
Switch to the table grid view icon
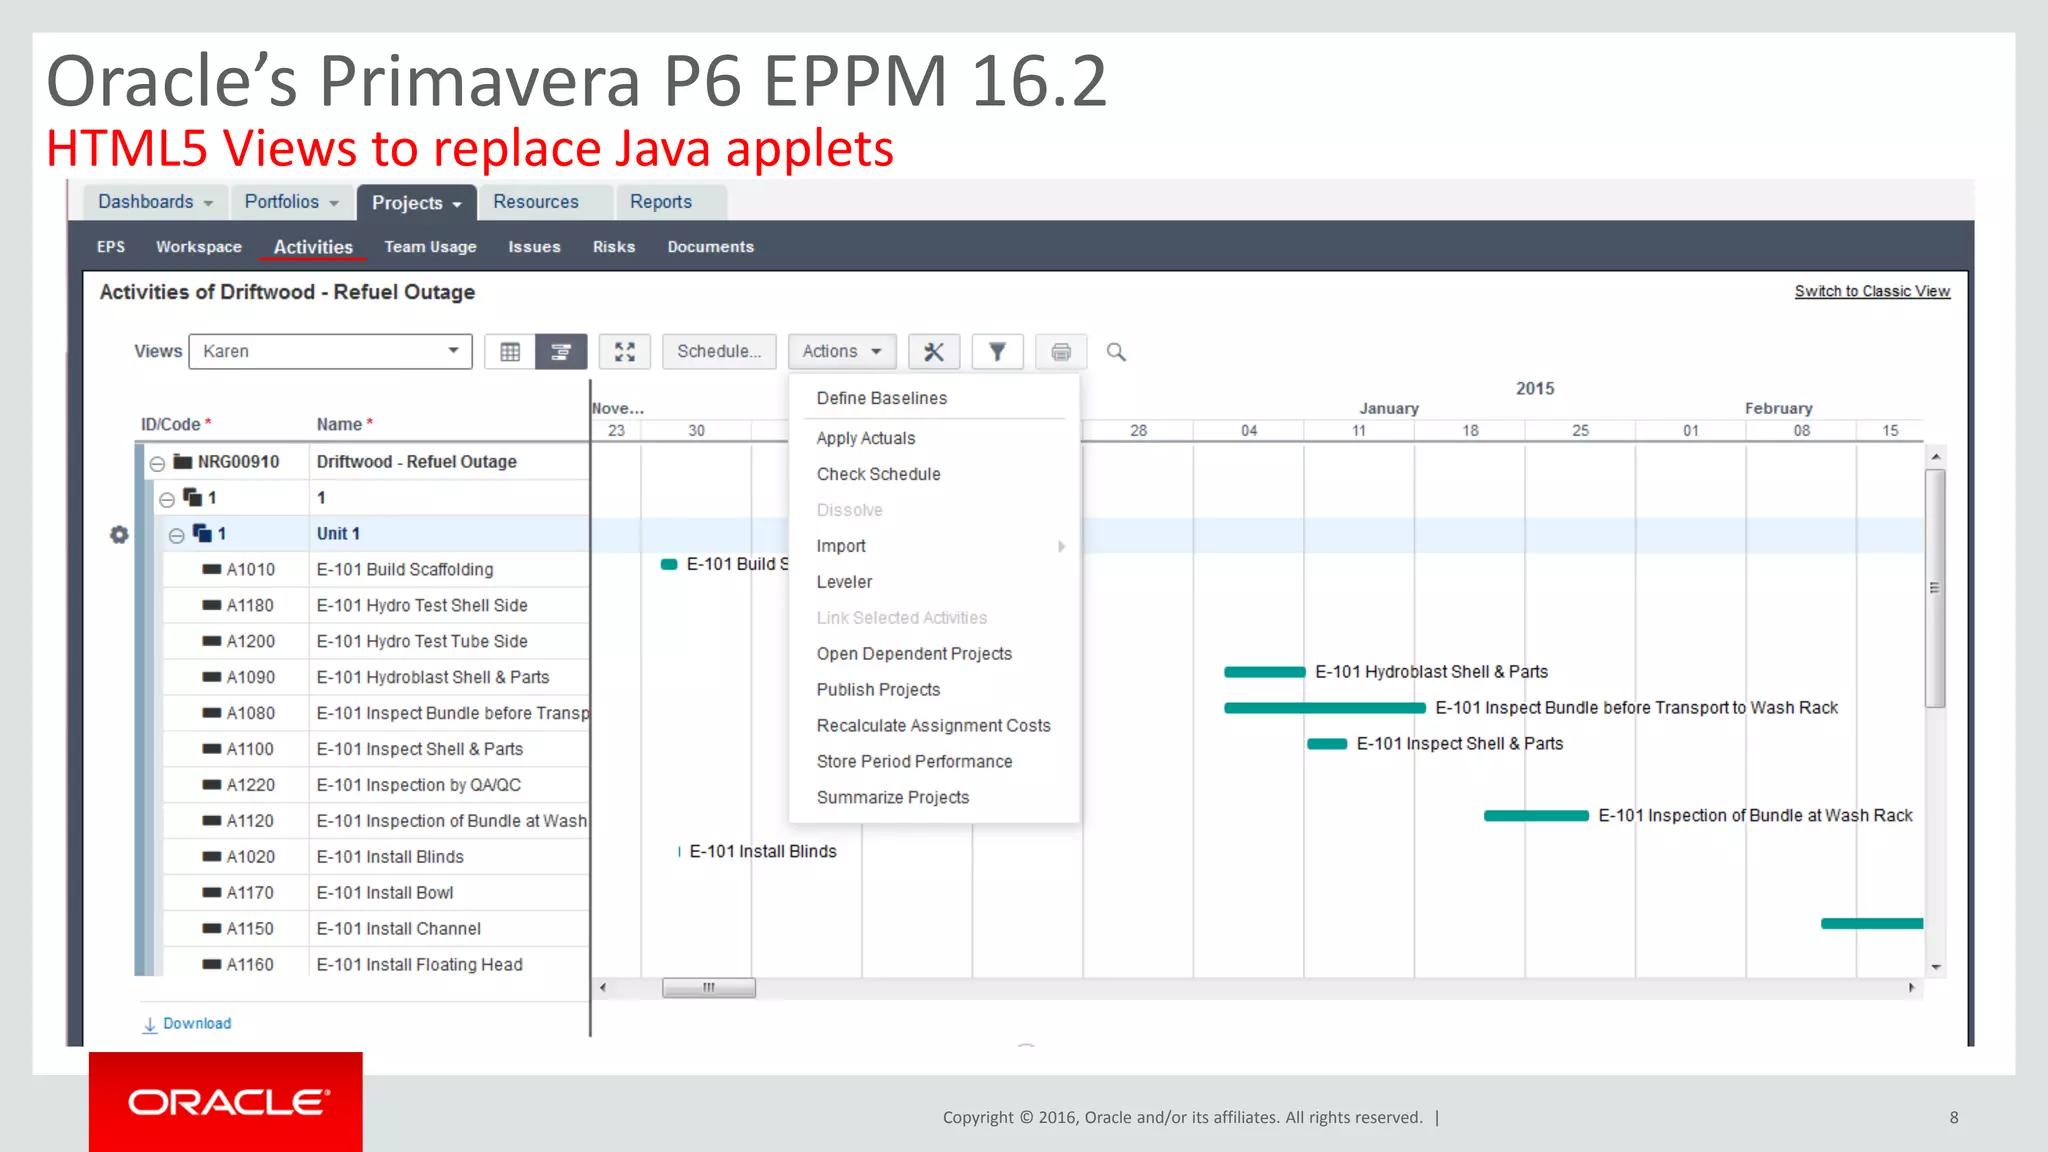coord(510,352)
